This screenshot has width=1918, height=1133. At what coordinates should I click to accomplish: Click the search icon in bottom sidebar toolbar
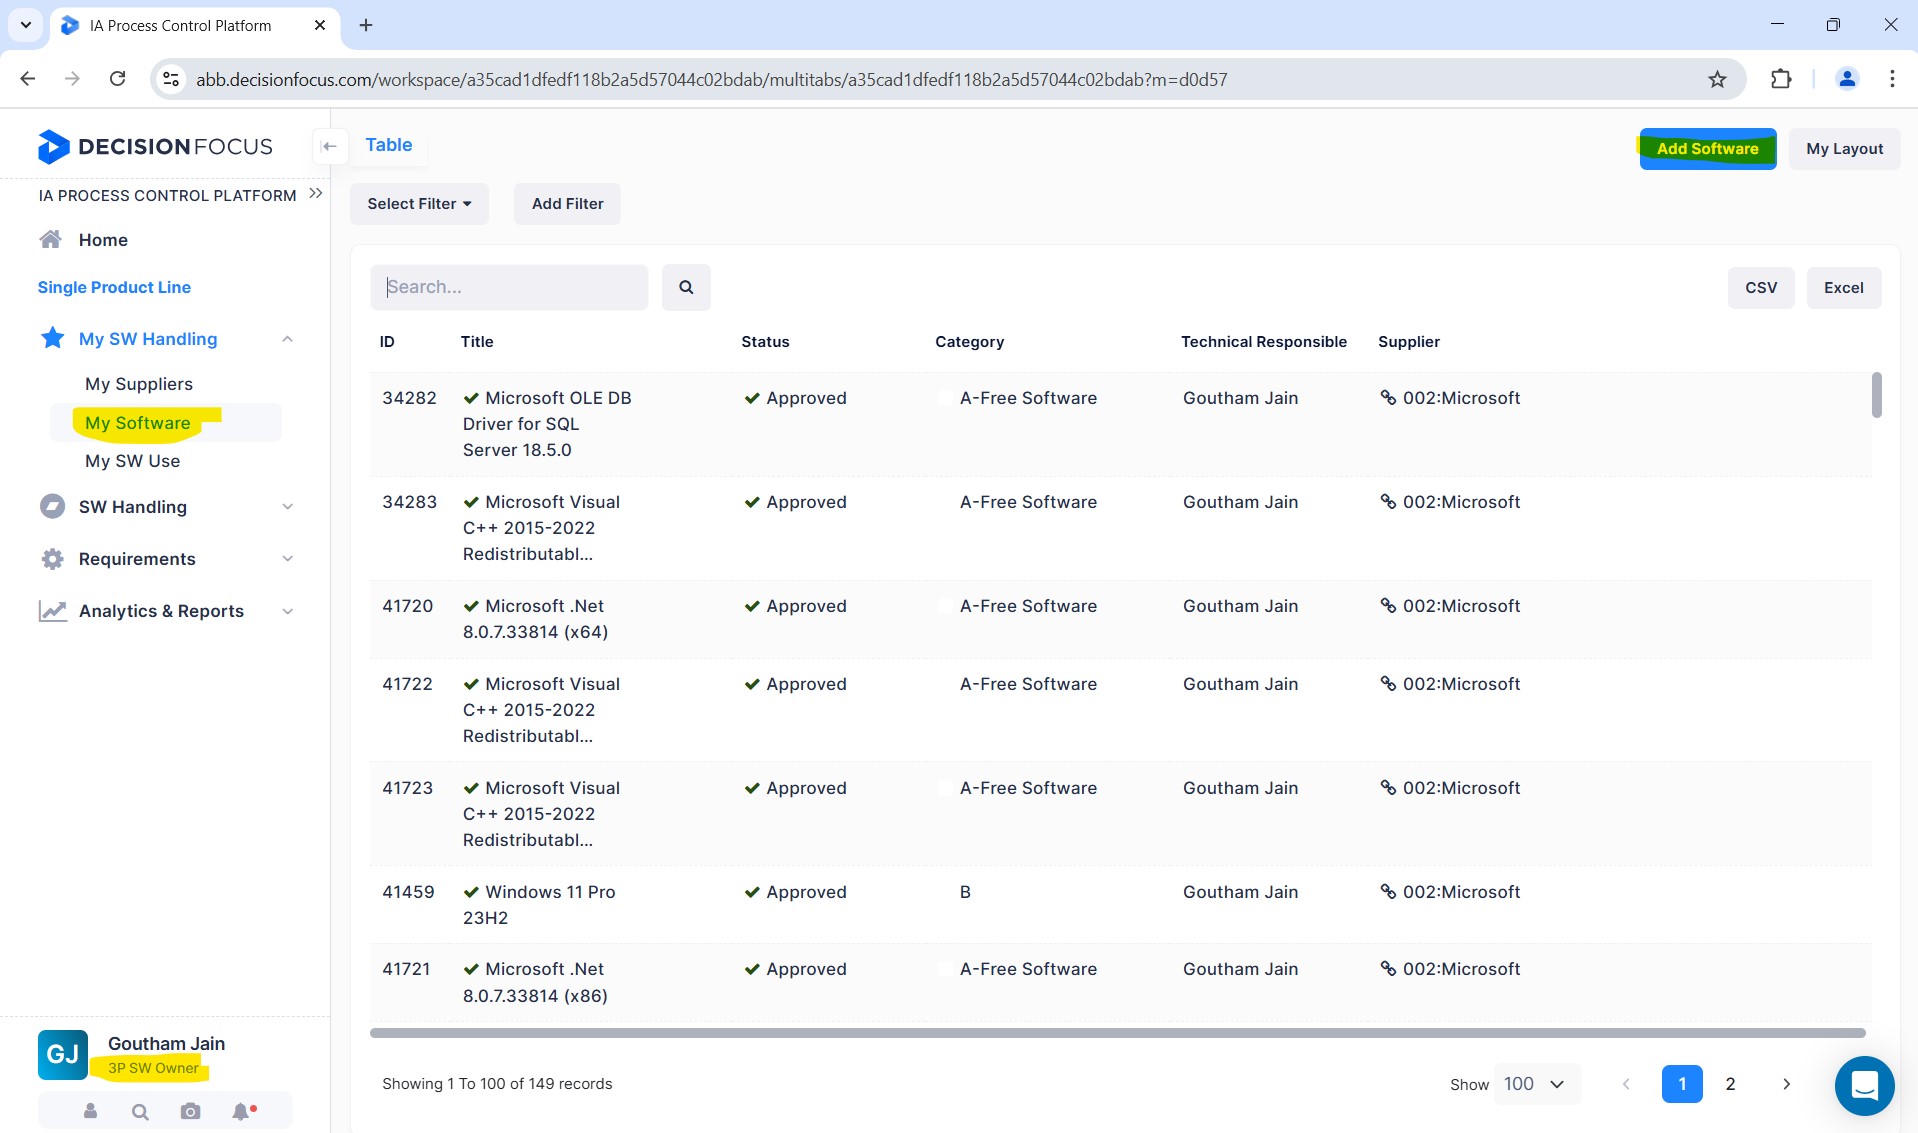tap(140, 1111)
